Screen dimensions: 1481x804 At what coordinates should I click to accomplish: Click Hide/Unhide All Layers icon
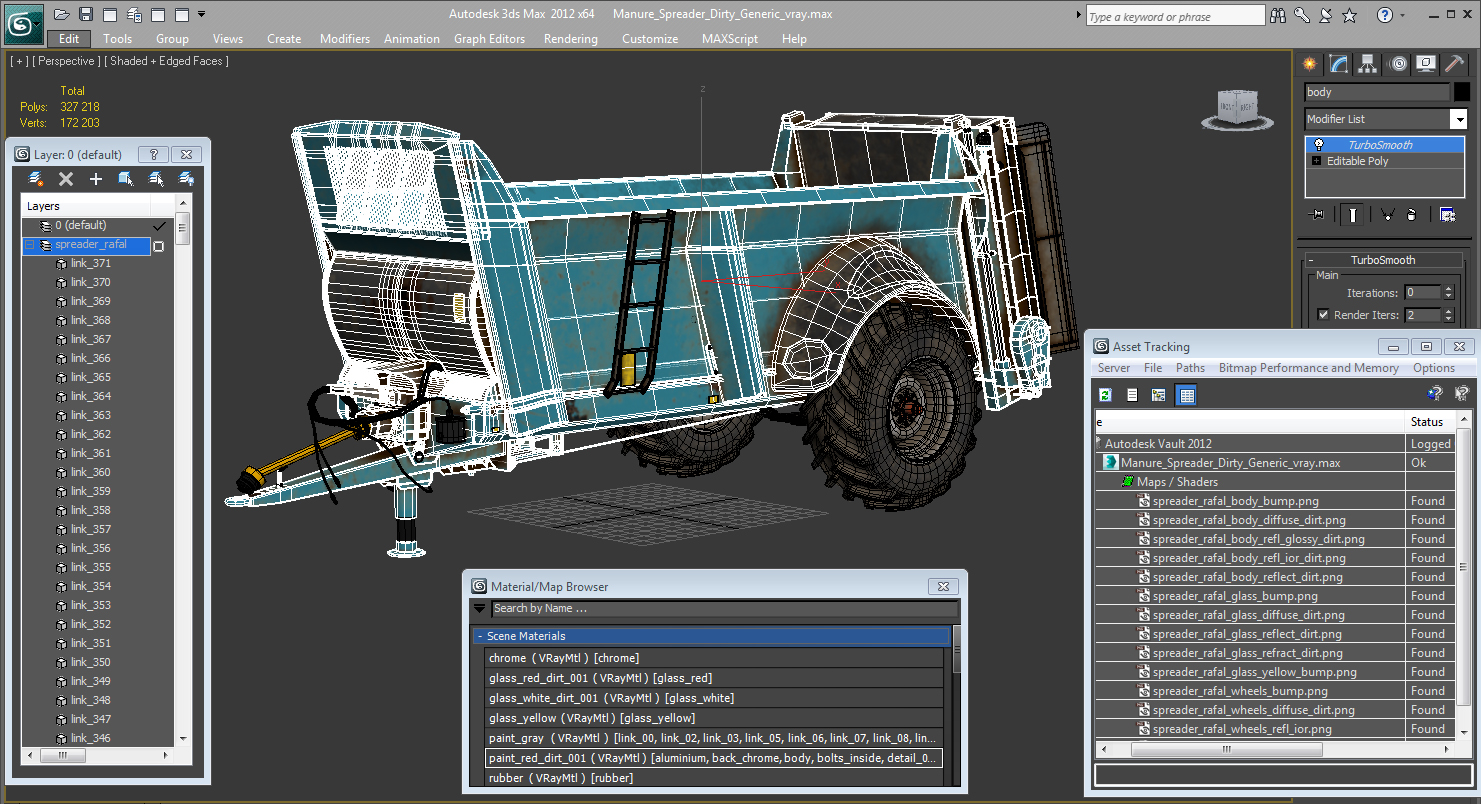(x=186, y=179)
